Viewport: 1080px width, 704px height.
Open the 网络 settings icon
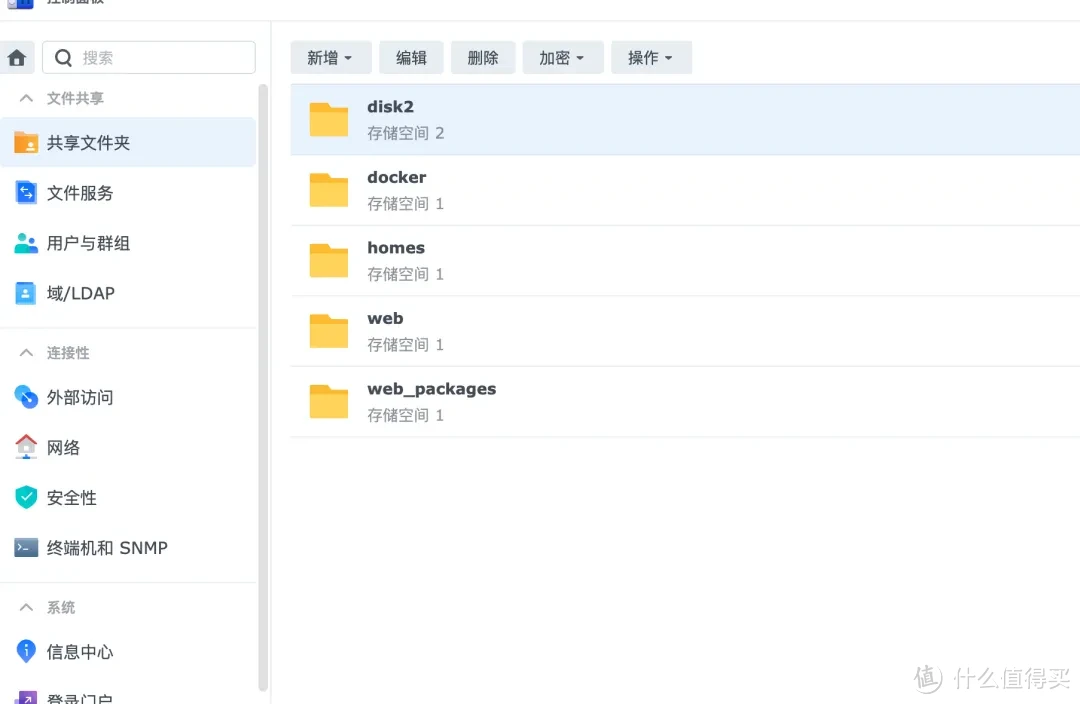25,447
